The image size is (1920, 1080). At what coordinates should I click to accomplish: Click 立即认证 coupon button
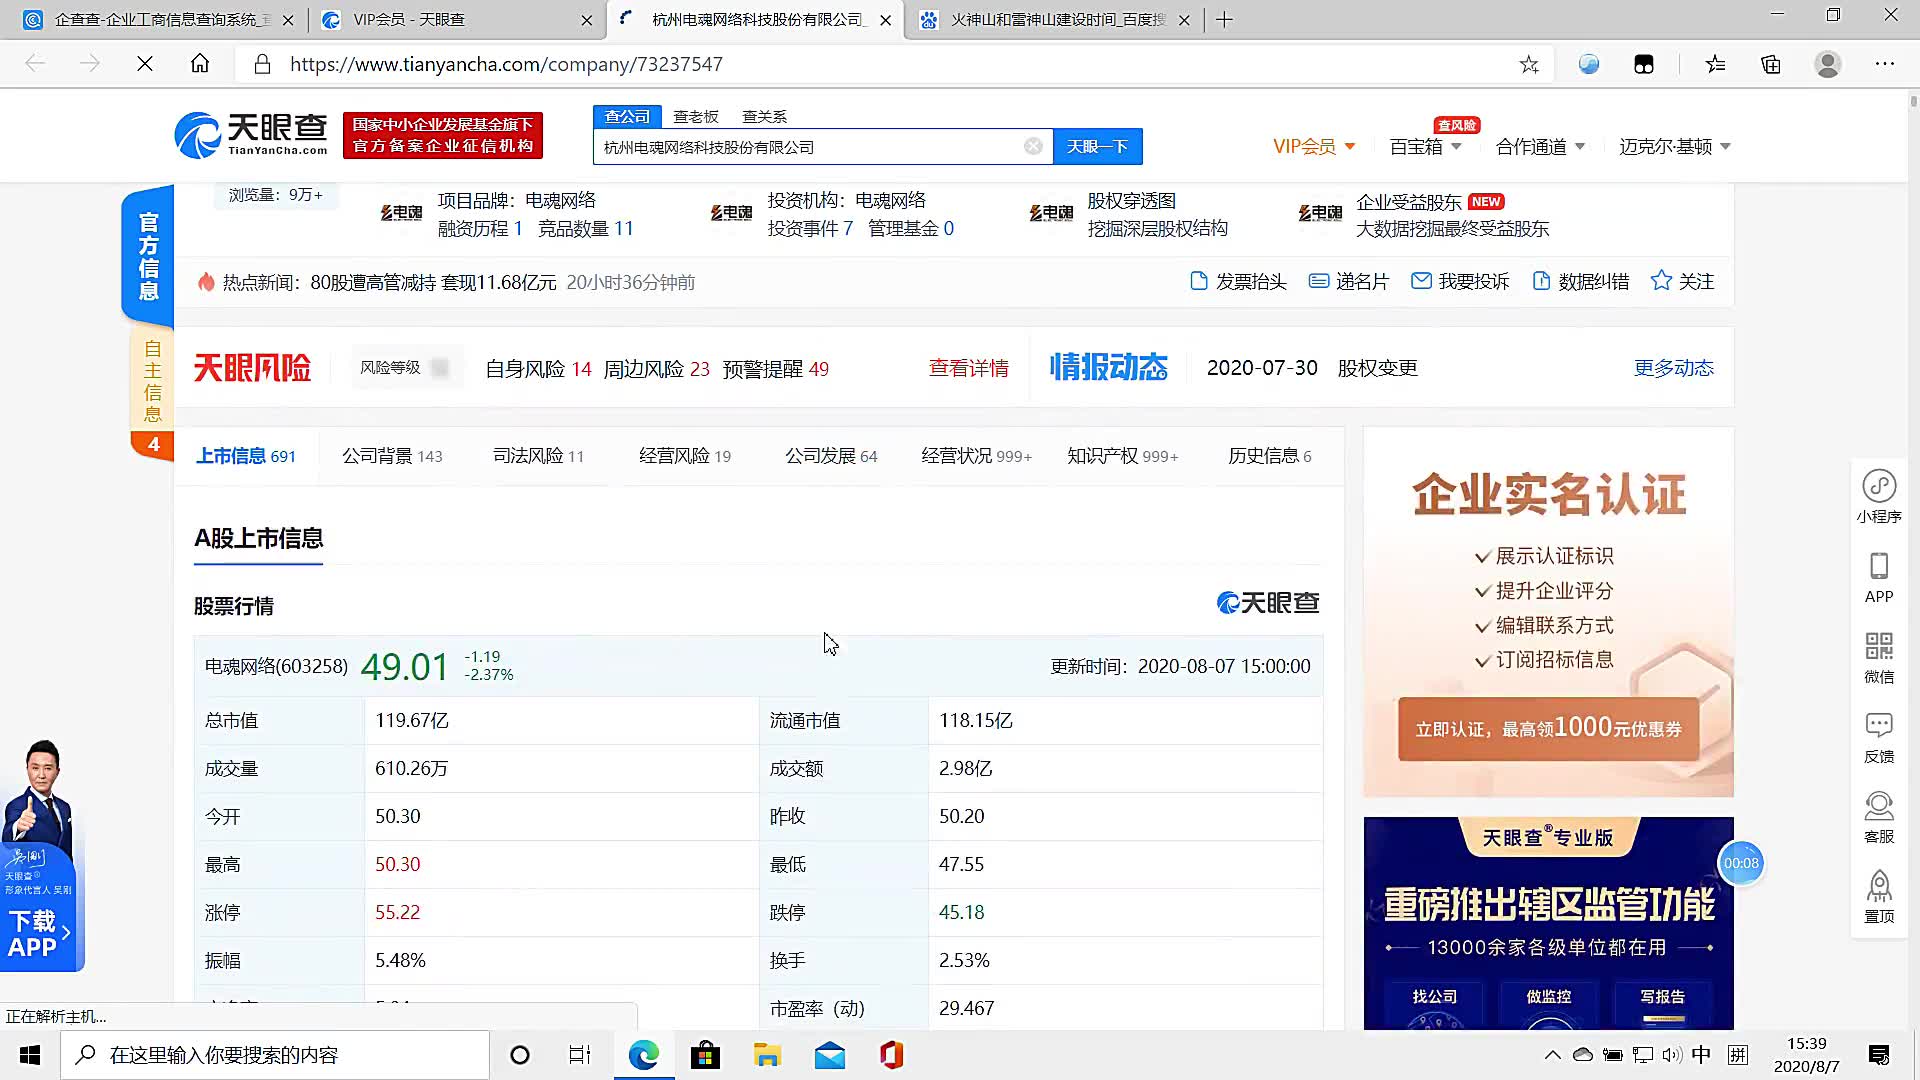tap(1548, 729)
